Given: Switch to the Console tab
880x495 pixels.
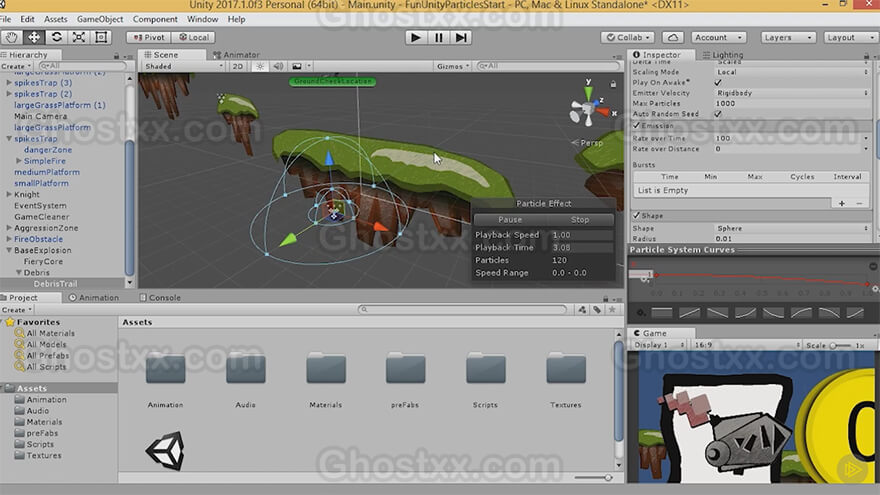Looking at the screenshot, I should [160, 298].
